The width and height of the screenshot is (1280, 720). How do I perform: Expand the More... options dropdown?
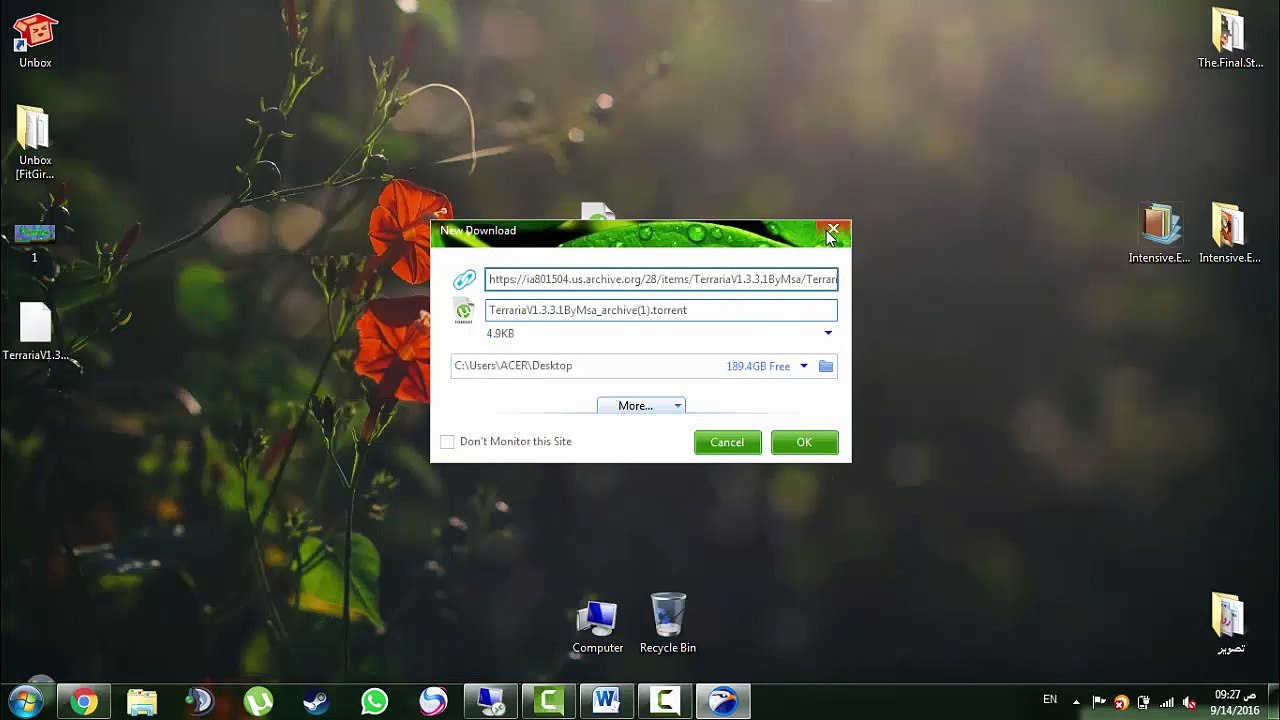[641, 406]
